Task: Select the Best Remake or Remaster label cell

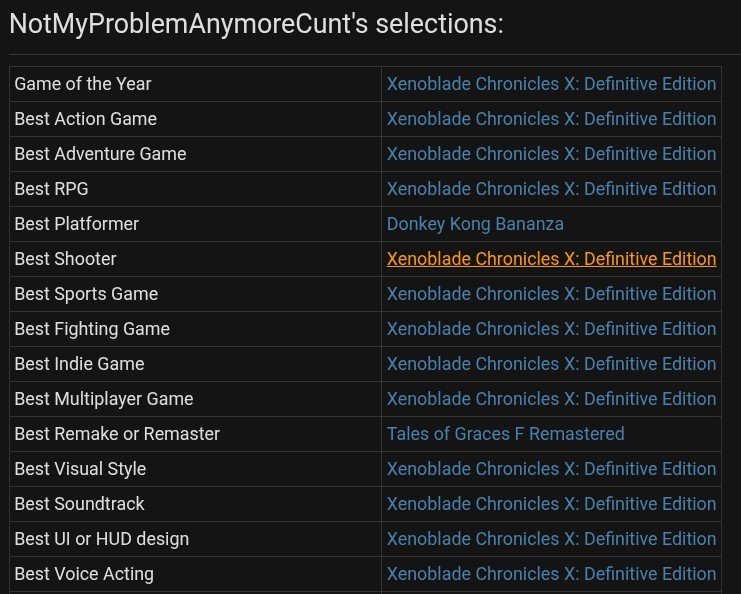Action: click(117, 434)
